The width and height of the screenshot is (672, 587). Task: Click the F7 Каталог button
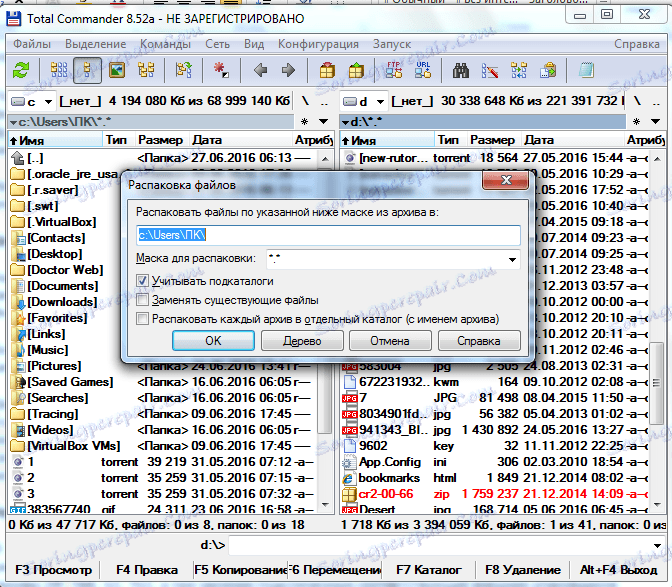pyautogui.click(x=429, y=570)
